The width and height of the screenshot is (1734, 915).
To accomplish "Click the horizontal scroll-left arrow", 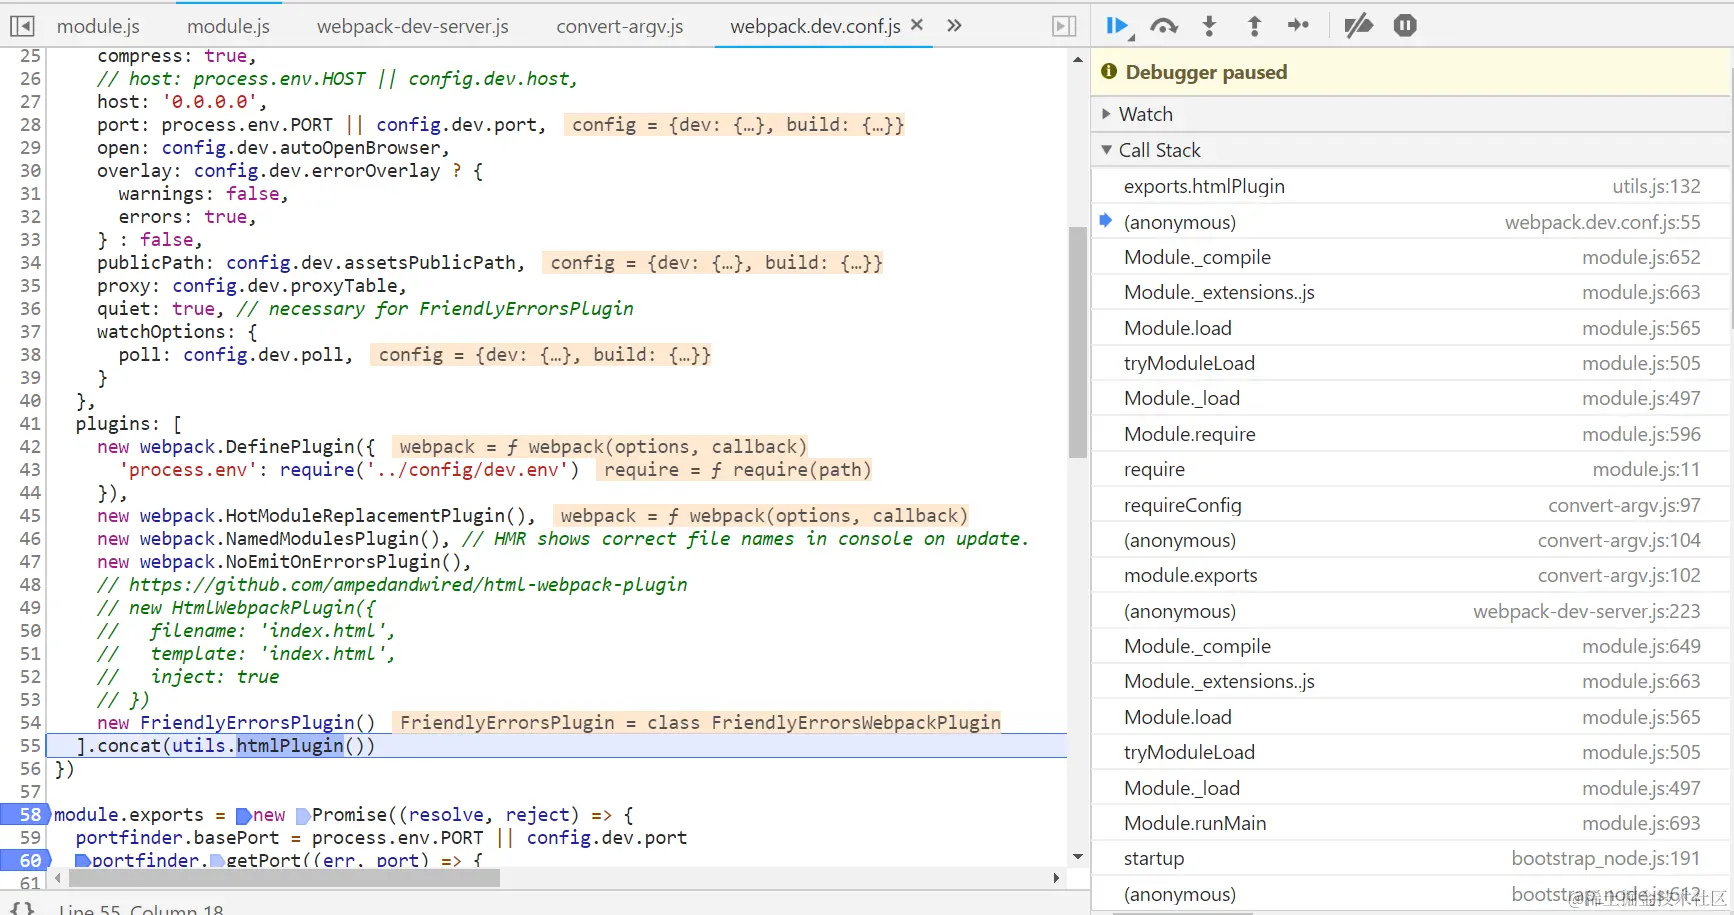I will [58, 878].
